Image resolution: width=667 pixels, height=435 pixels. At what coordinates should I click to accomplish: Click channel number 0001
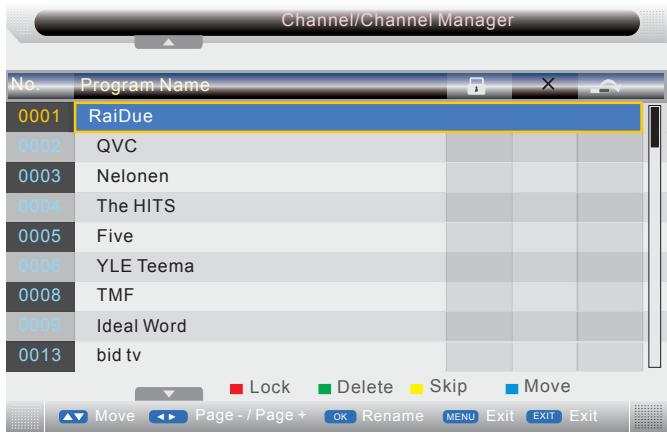click(40, 116)
